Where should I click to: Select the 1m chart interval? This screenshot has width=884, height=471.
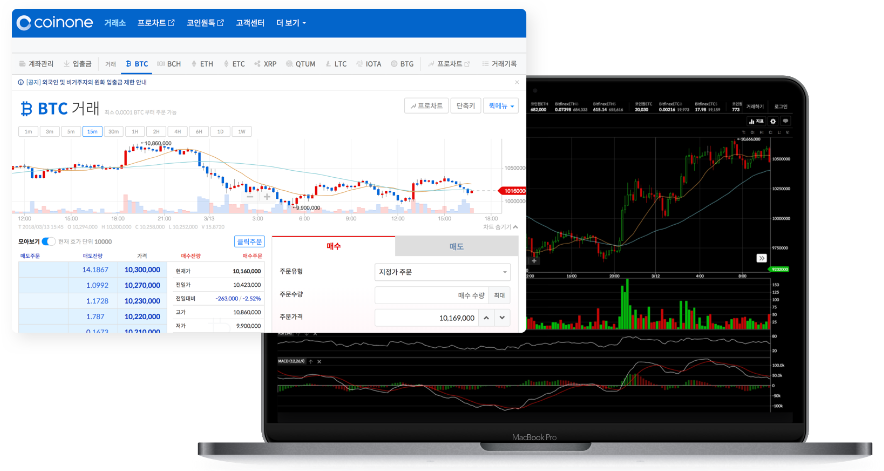click(28, 131)
